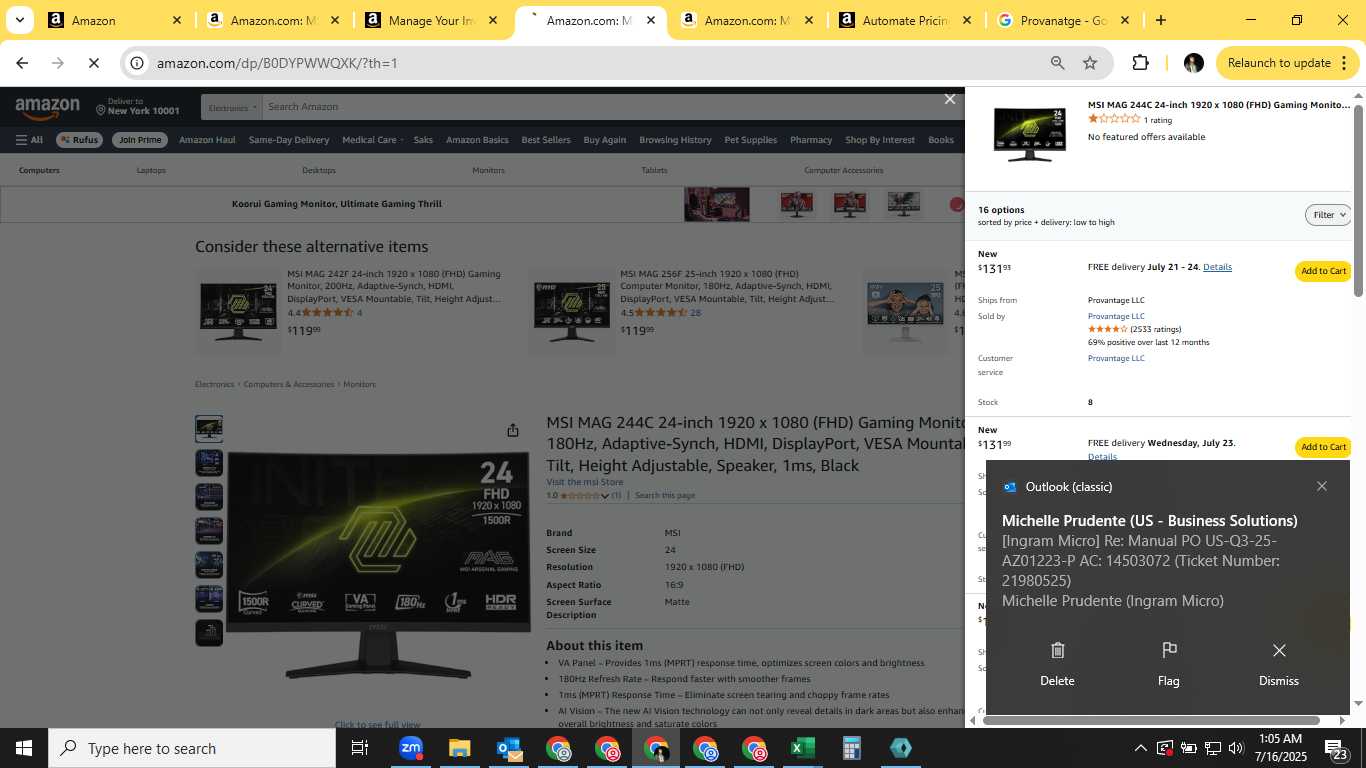1366x768 pixels.
Task: Open the All hamburger menu on Amazon
Action: [x=29, y=140]
